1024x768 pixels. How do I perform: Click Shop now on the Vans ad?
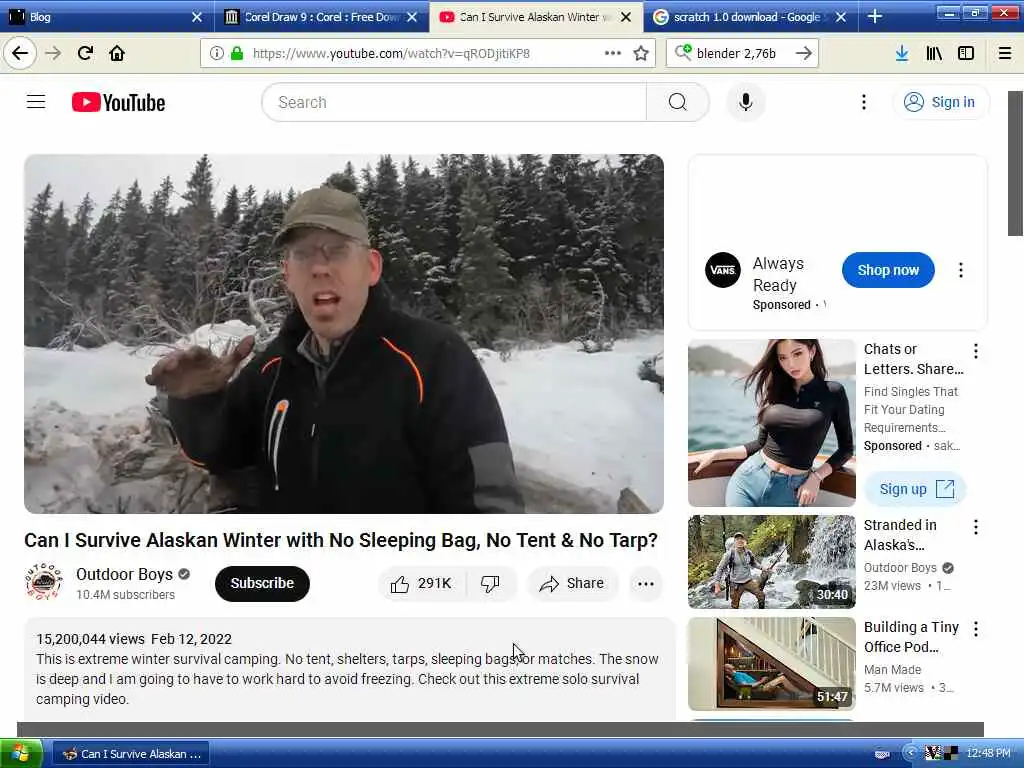888,270
